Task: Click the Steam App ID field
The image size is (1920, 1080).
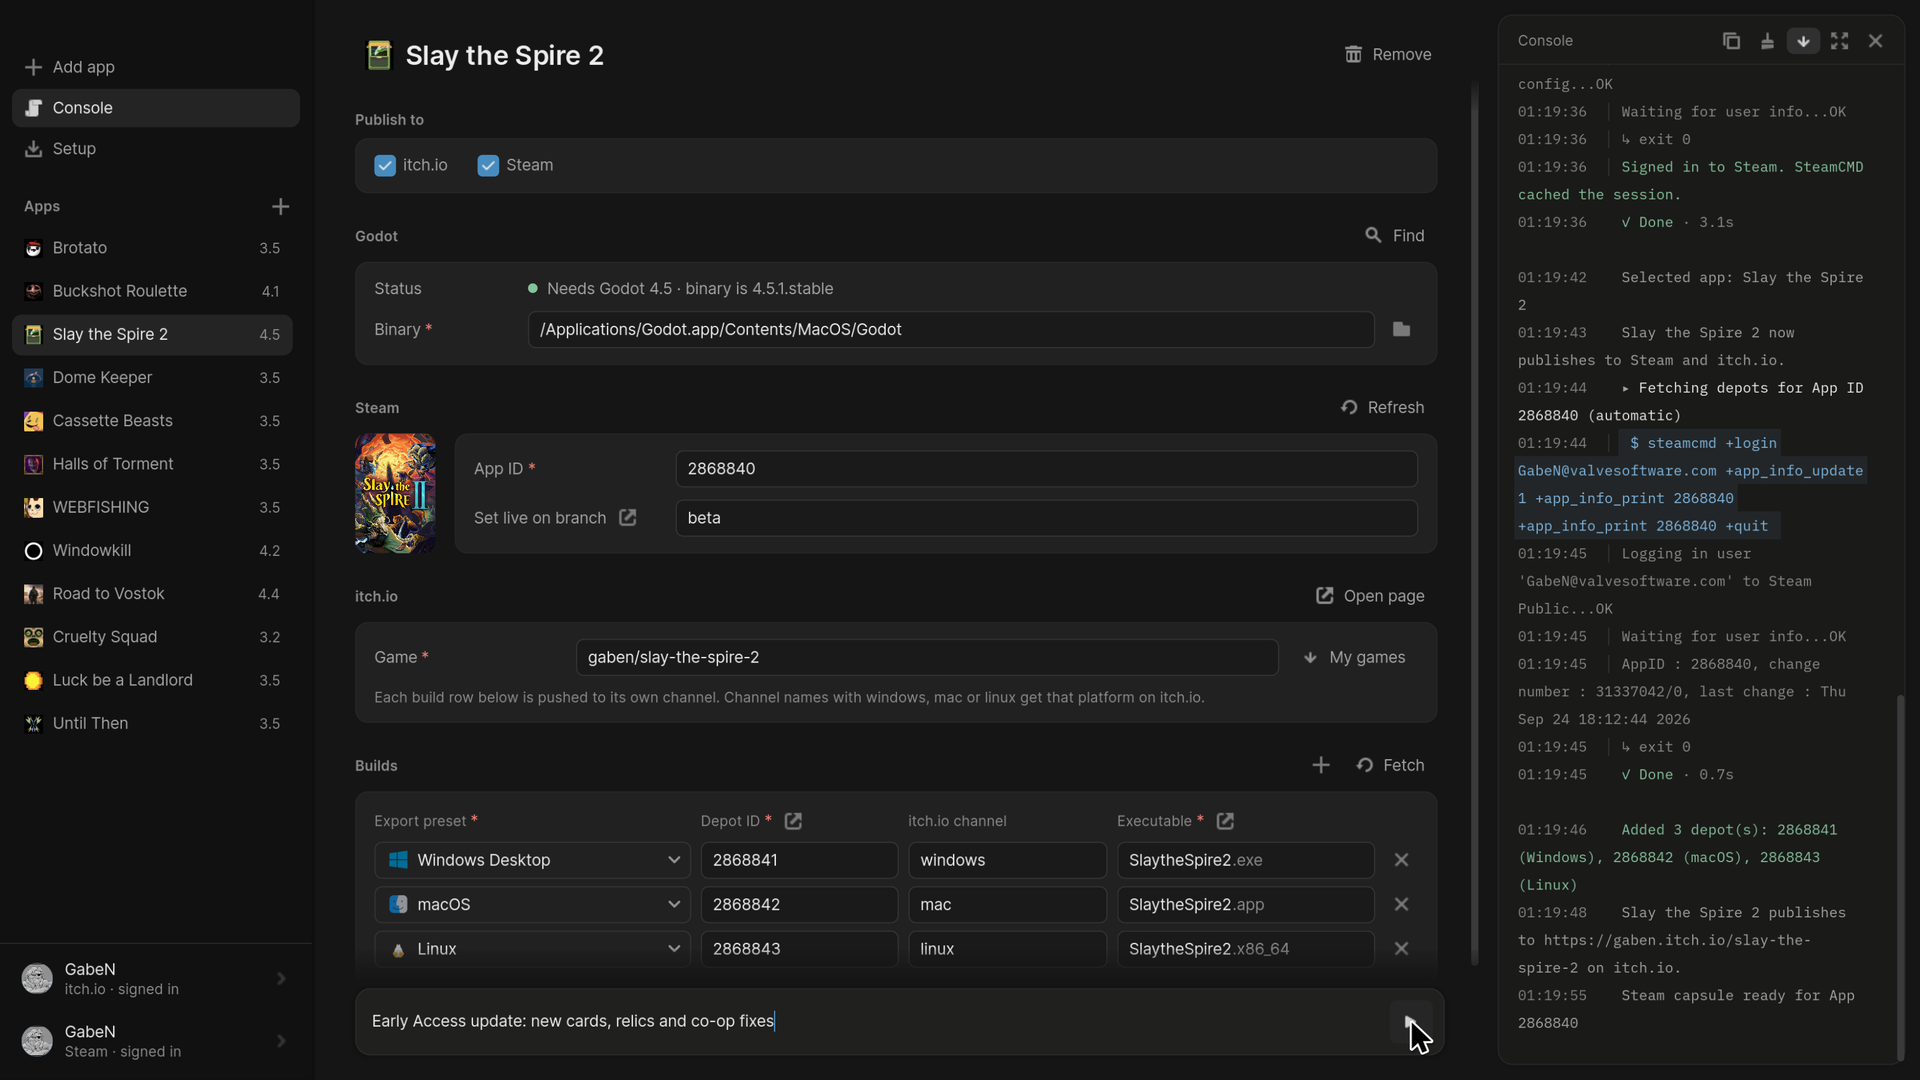Action: (1046, 469)
